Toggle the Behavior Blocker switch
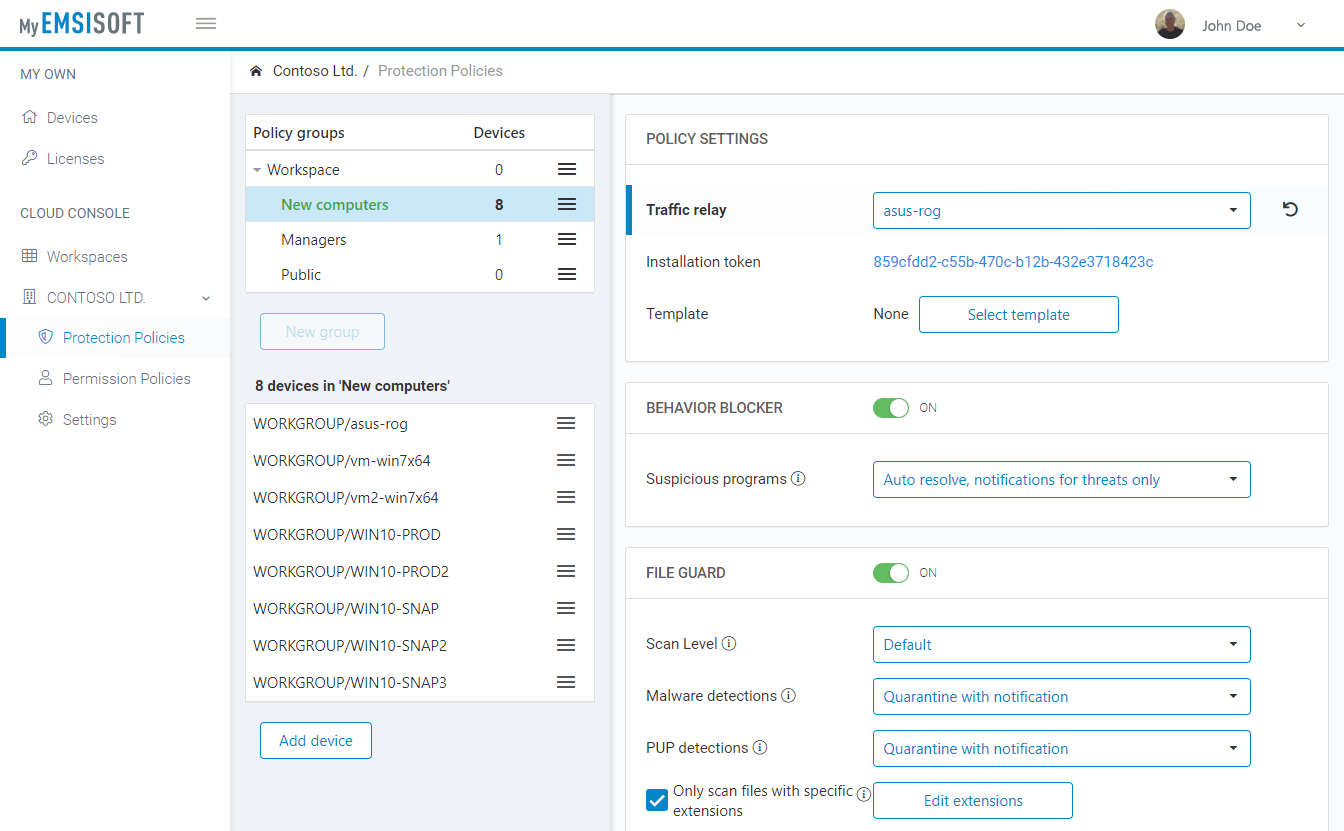Screen dimensions: 1344x831 891,408
